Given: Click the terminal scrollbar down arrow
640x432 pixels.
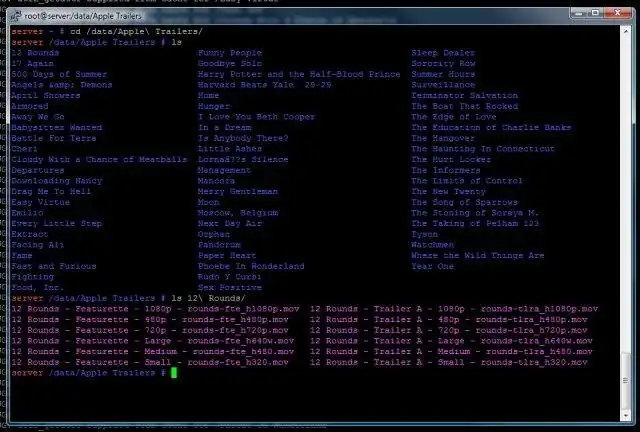Looking at the screenshot, I should 626,416.
